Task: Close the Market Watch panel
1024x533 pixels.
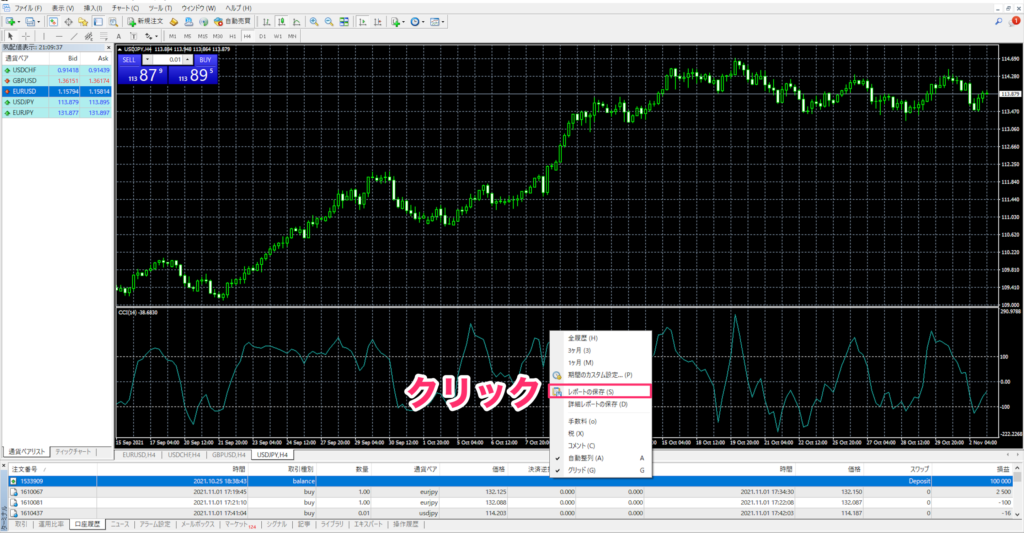Action: tap(108, 47)
